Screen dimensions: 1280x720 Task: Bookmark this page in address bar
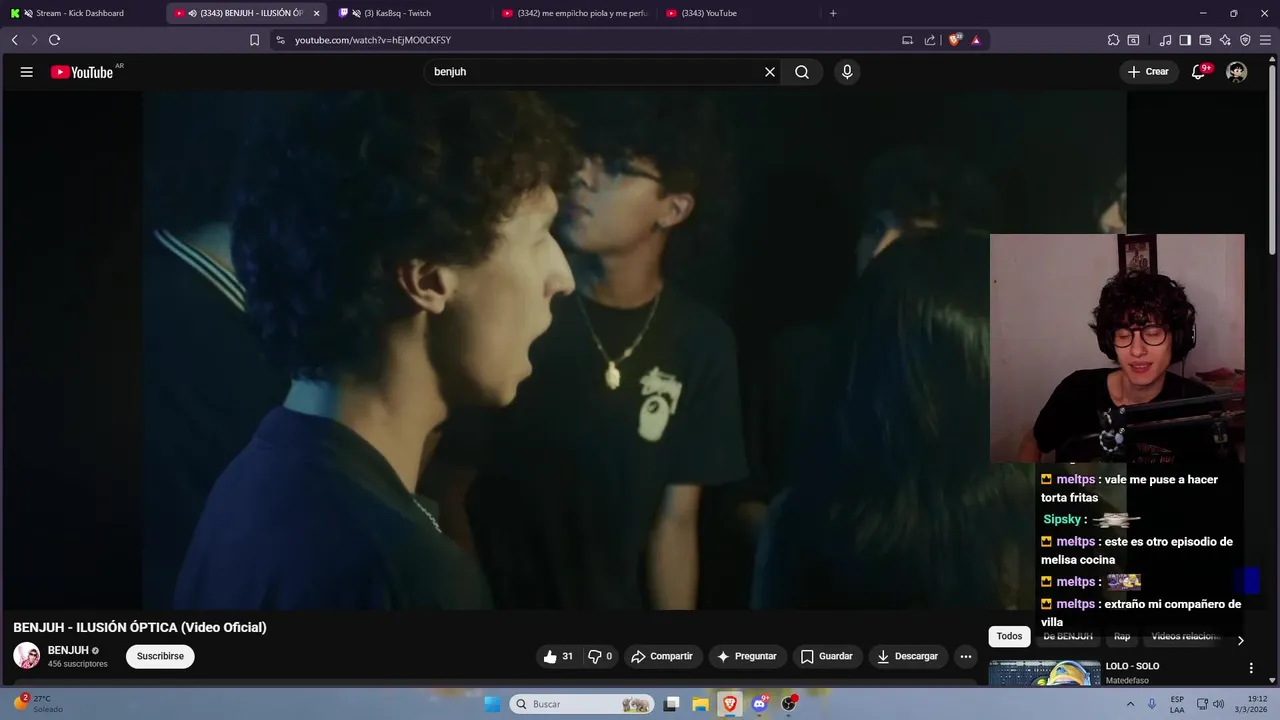pyautogui.click(x=254, y=40)
